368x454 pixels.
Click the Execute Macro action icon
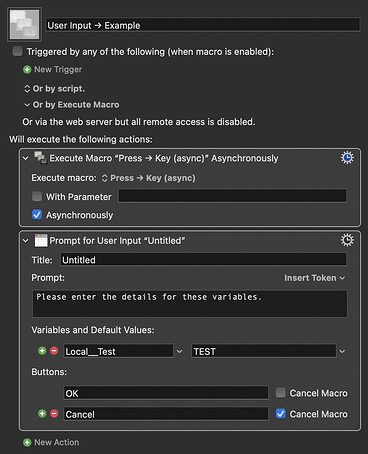coord(41,158)
